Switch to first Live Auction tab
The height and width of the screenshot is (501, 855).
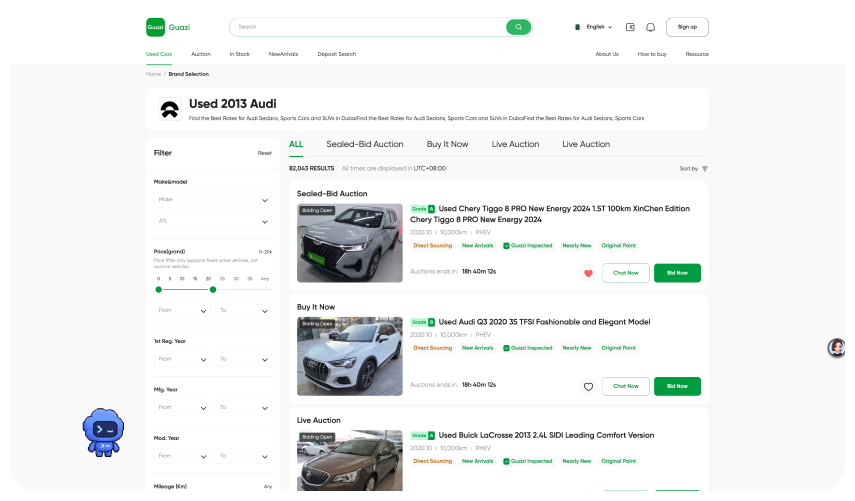coord(515,144)
